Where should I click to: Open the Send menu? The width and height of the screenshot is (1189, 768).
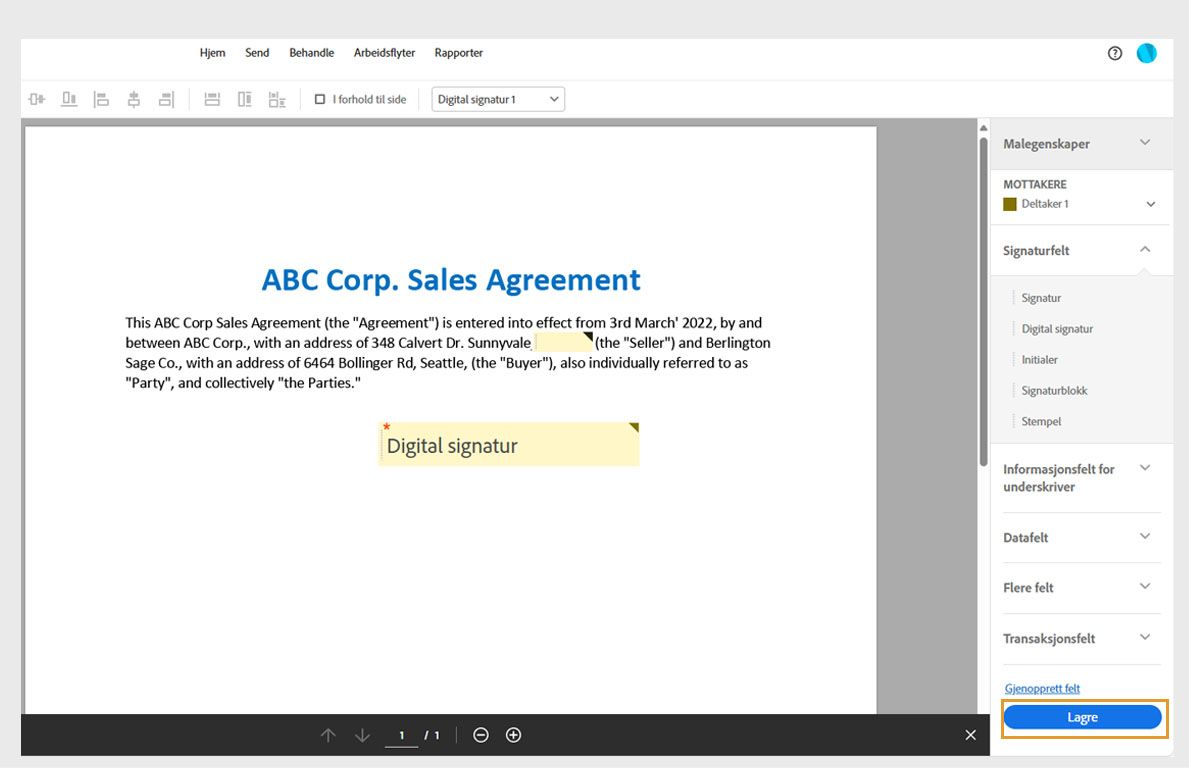(x=257, y=53)
